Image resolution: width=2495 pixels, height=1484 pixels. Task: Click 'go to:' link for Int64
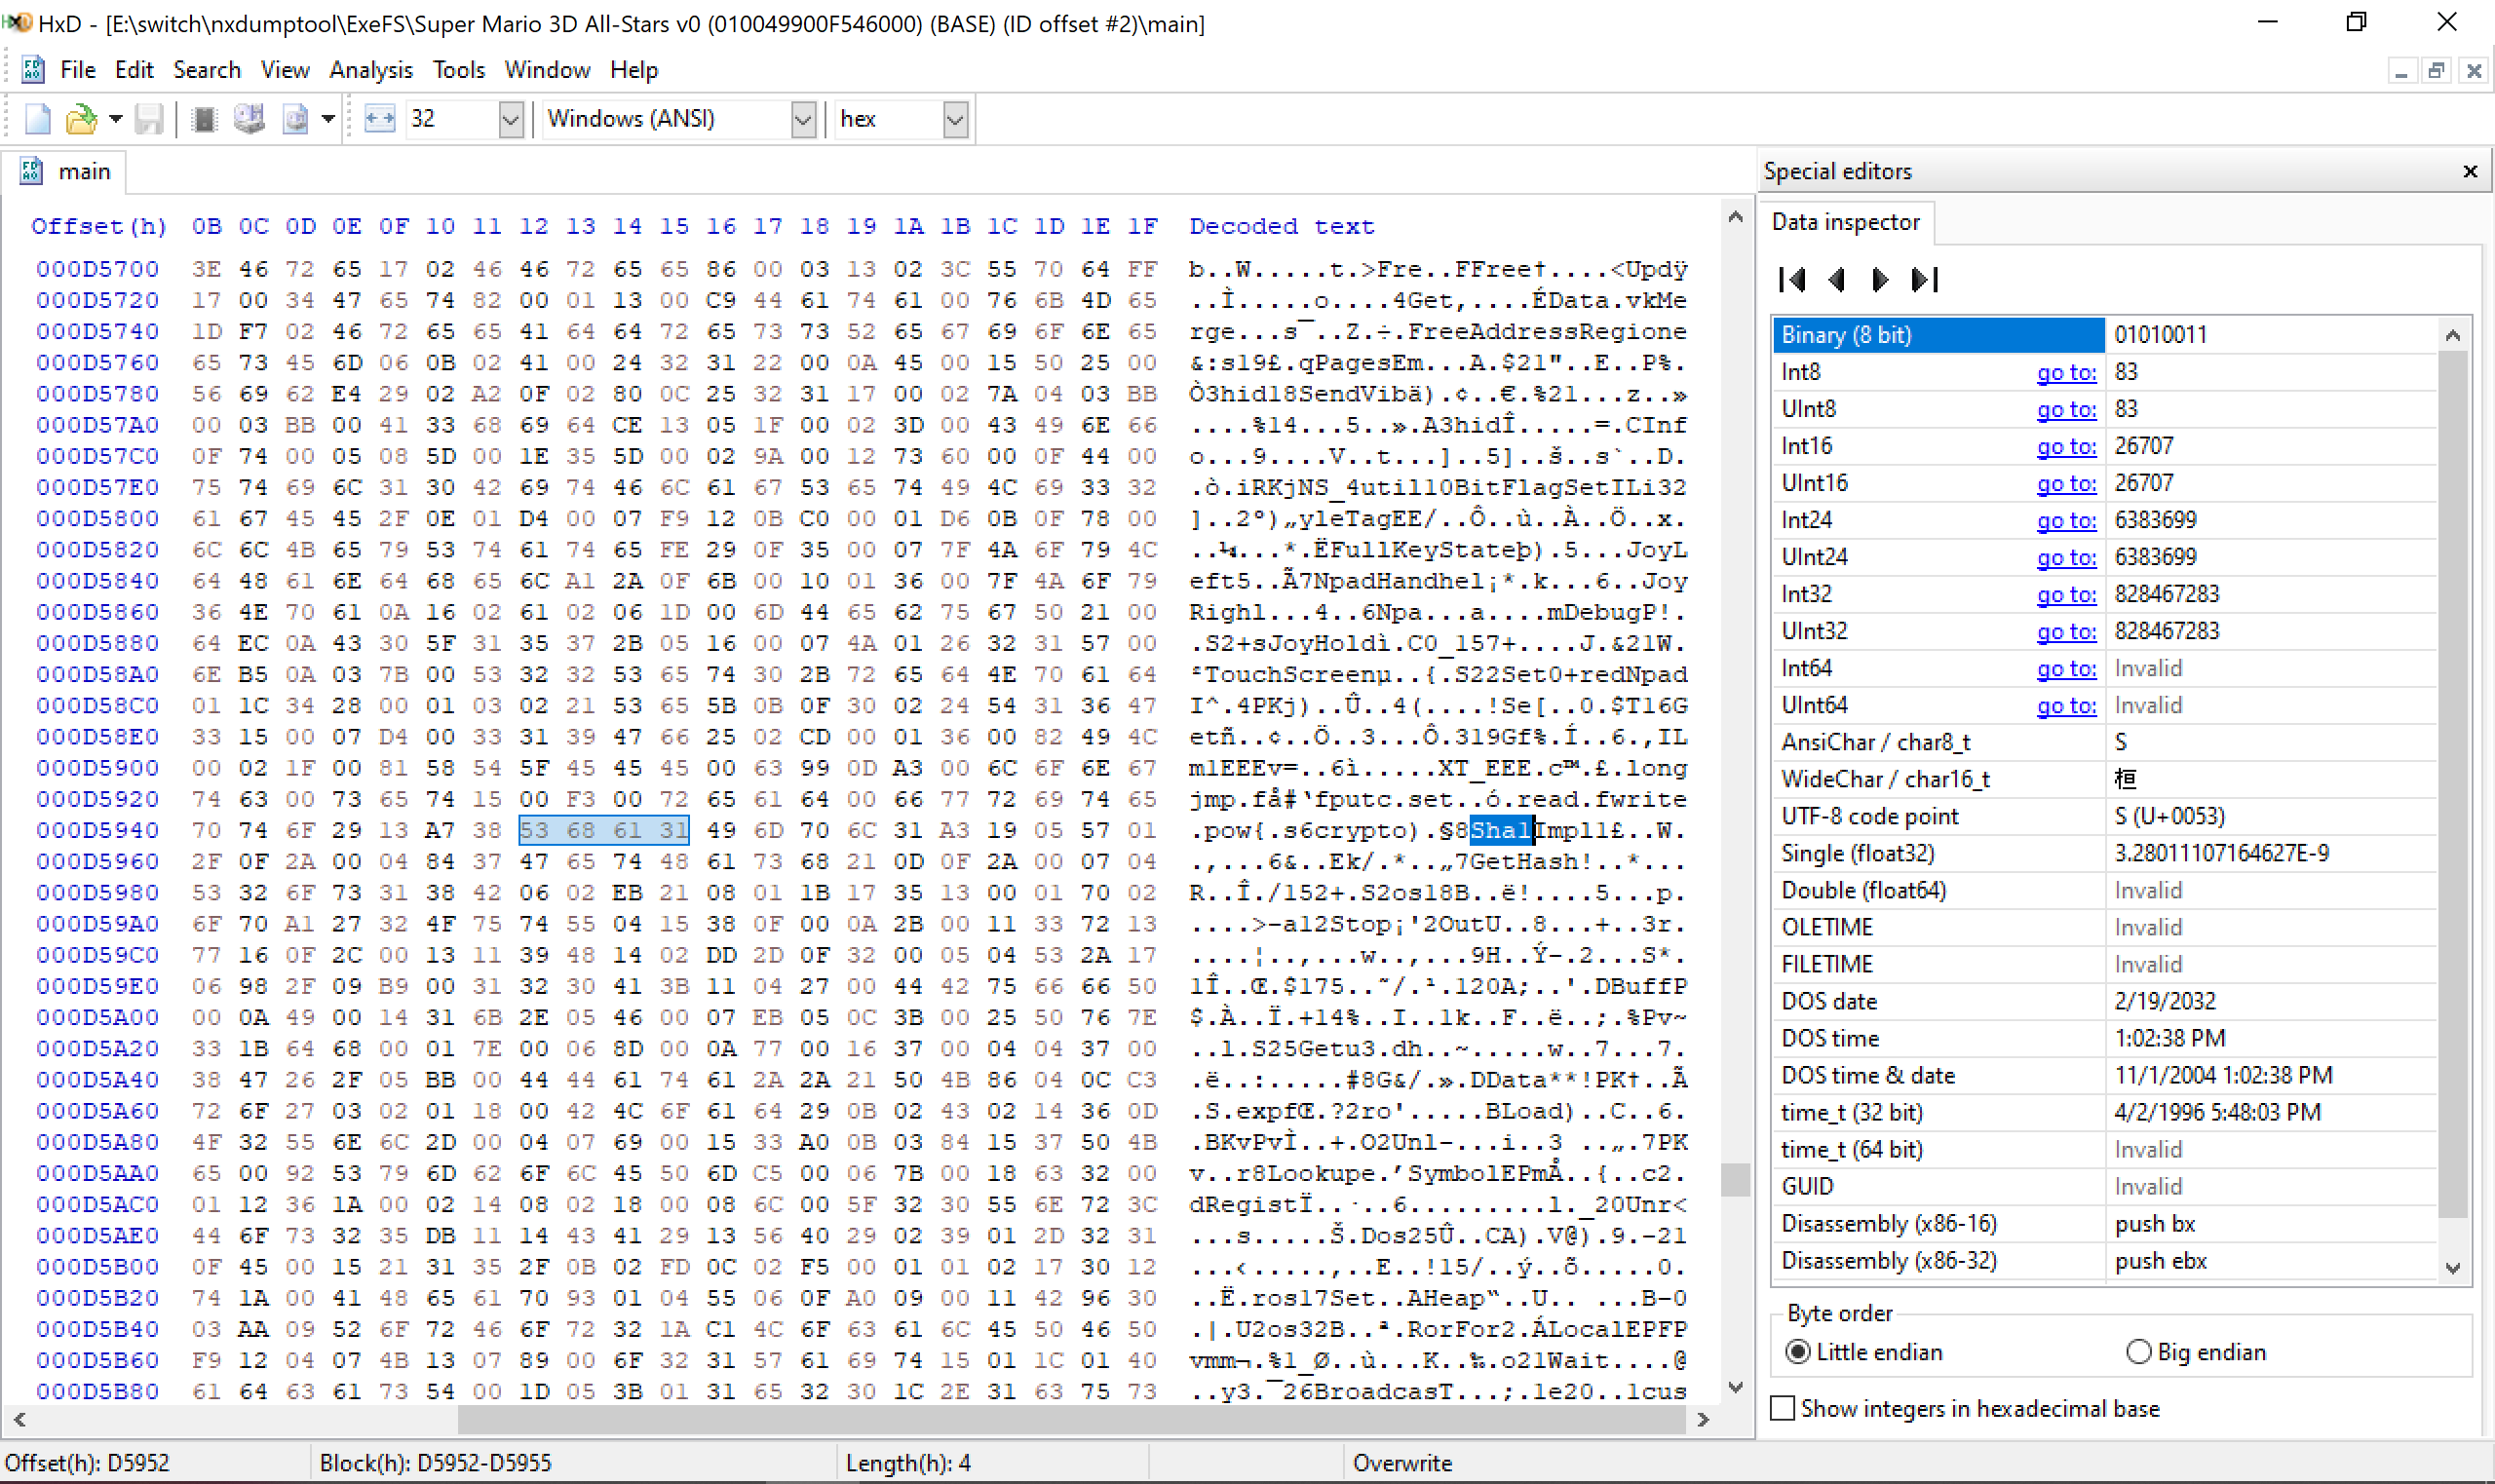(2066, 668)
